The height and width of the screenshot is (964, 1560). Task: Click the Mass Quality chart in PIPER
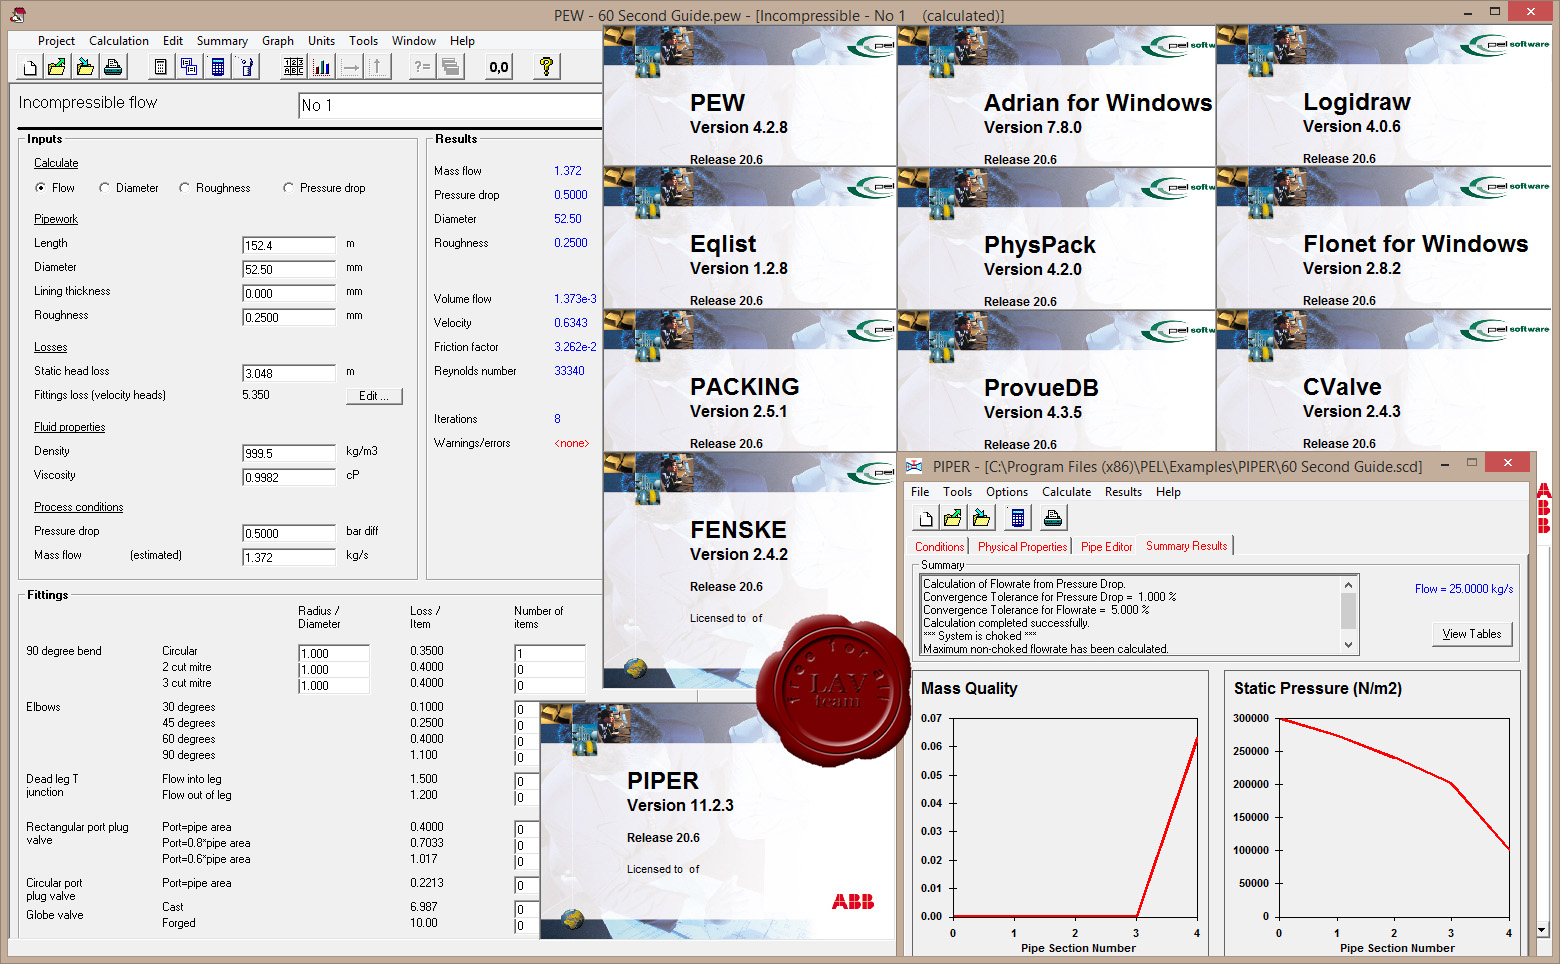tap(1060, 815)
